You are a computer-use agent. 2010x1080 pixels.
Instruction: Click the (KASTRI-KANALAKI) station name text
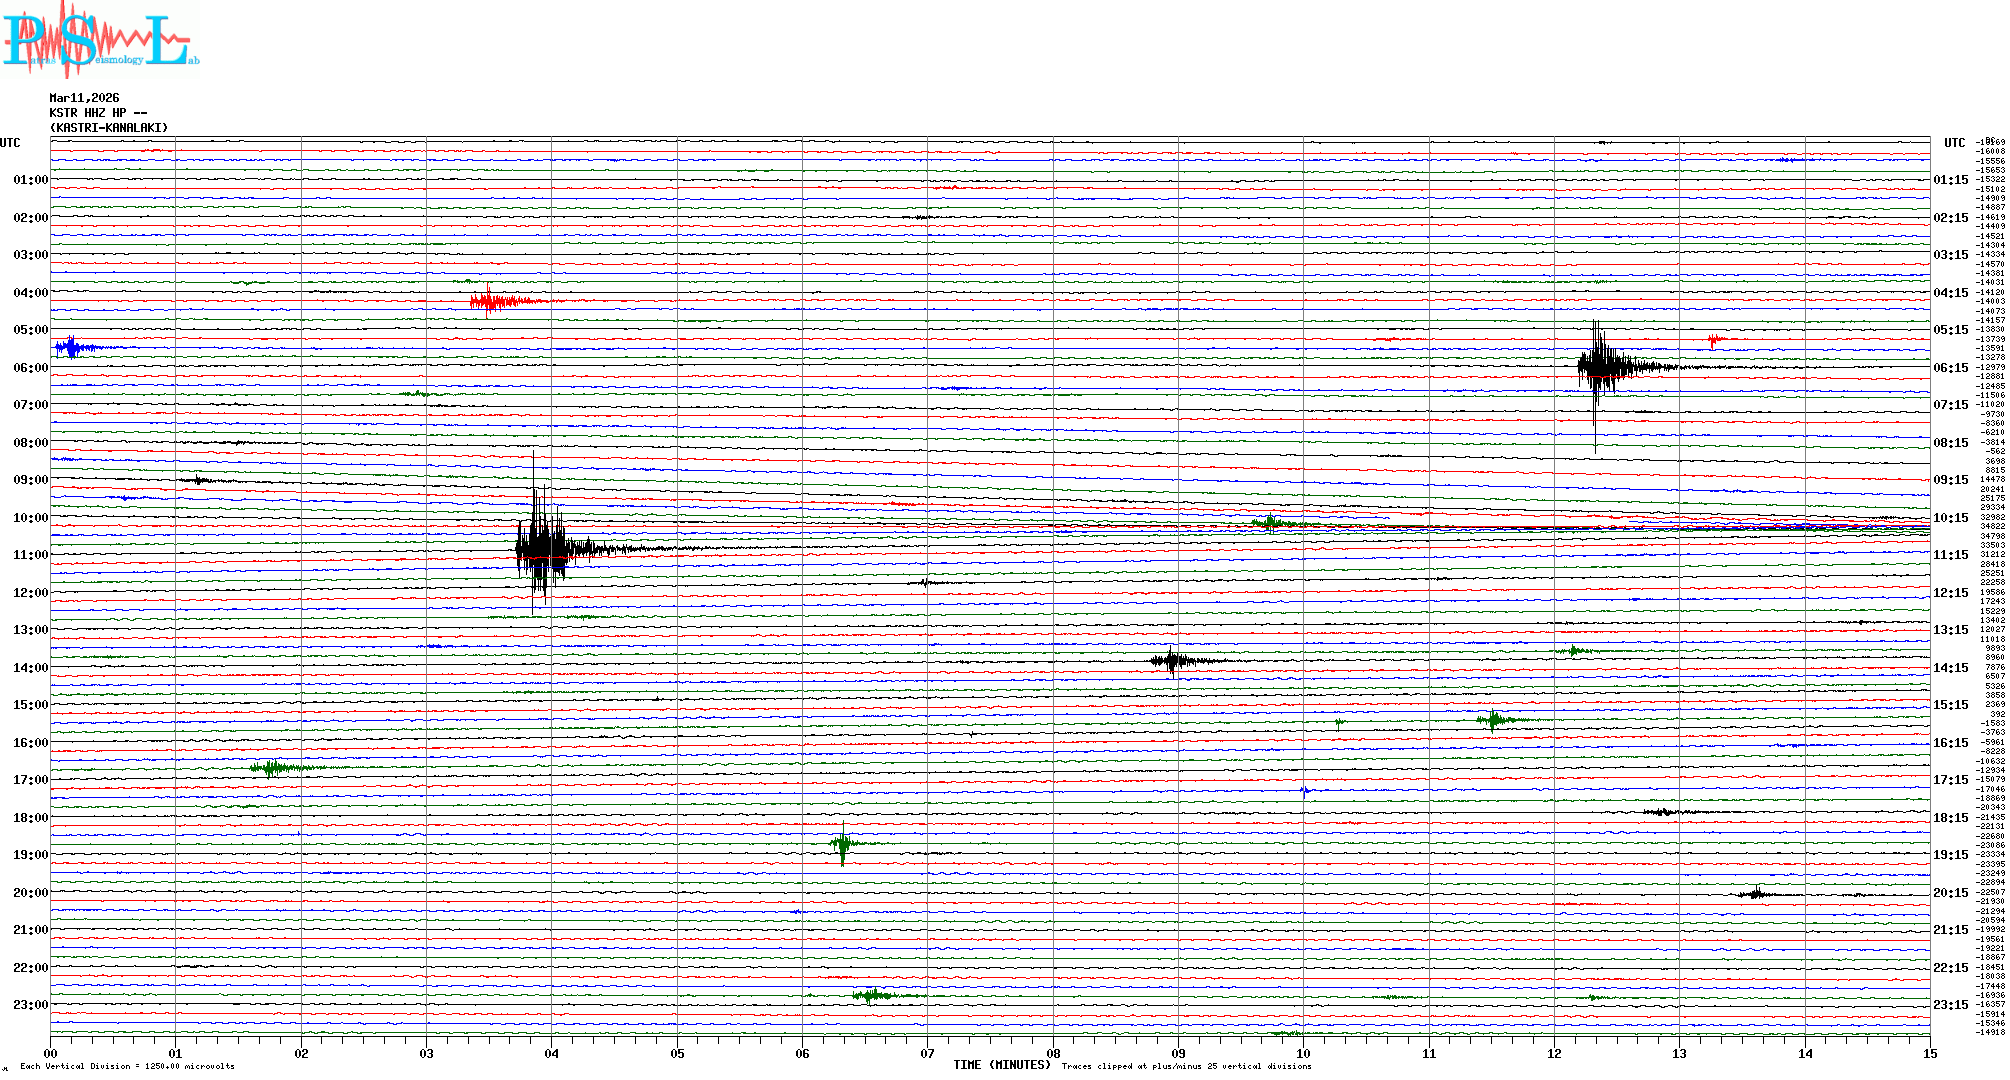coord(109,128)
